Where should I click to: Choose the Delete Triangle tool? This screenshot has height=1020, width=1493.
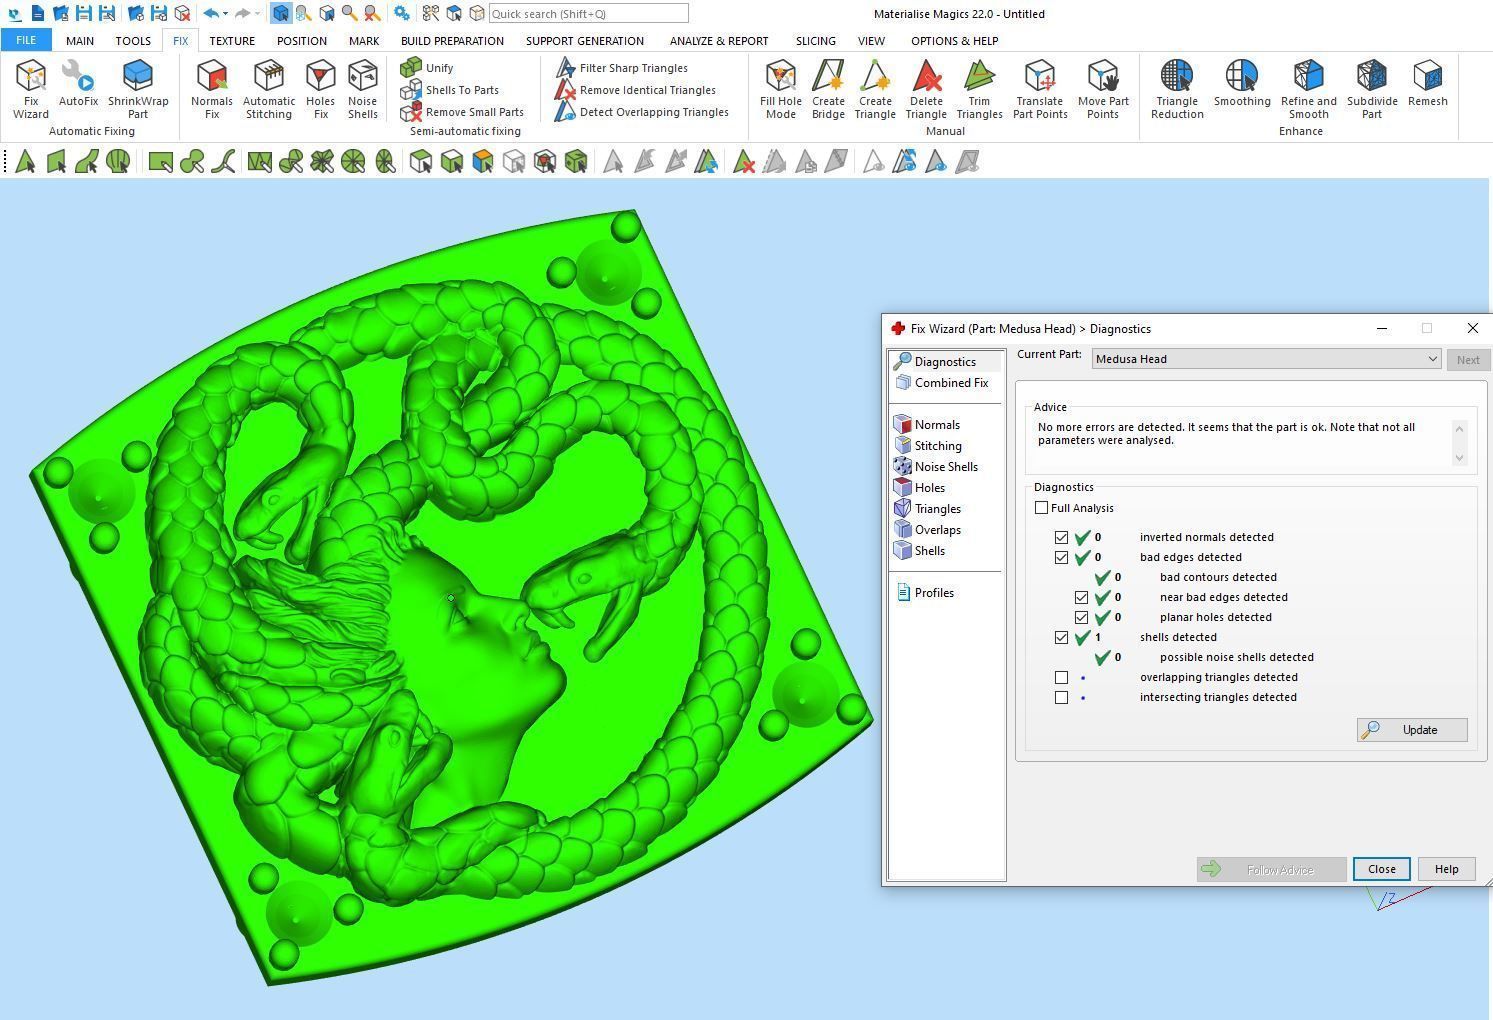[926, 90]
